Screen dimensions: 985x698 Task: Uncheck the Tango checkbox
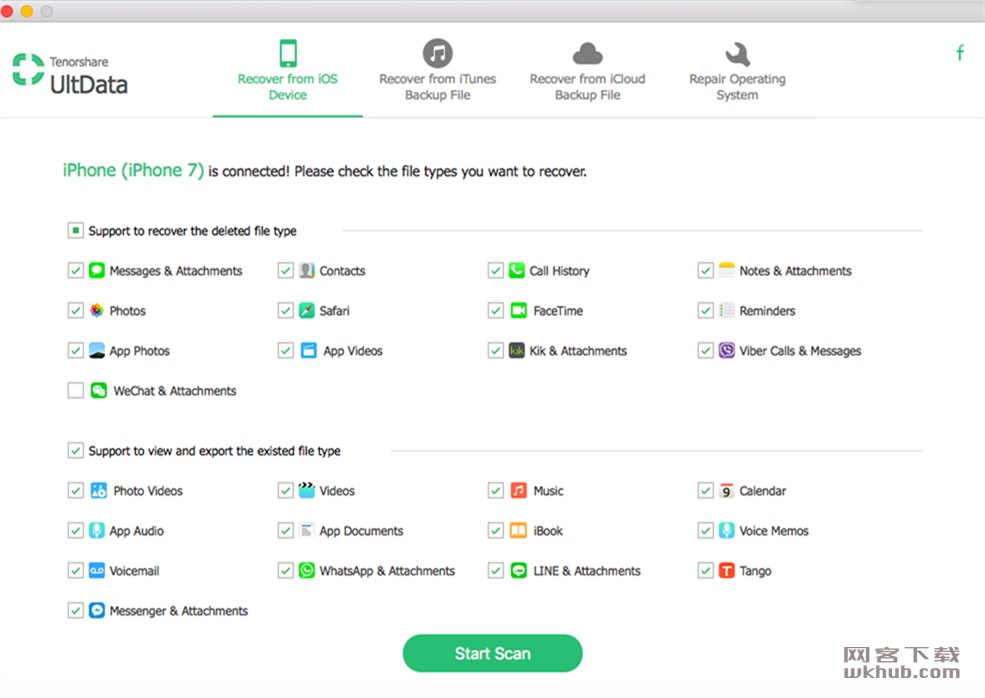tap(705, 570)
